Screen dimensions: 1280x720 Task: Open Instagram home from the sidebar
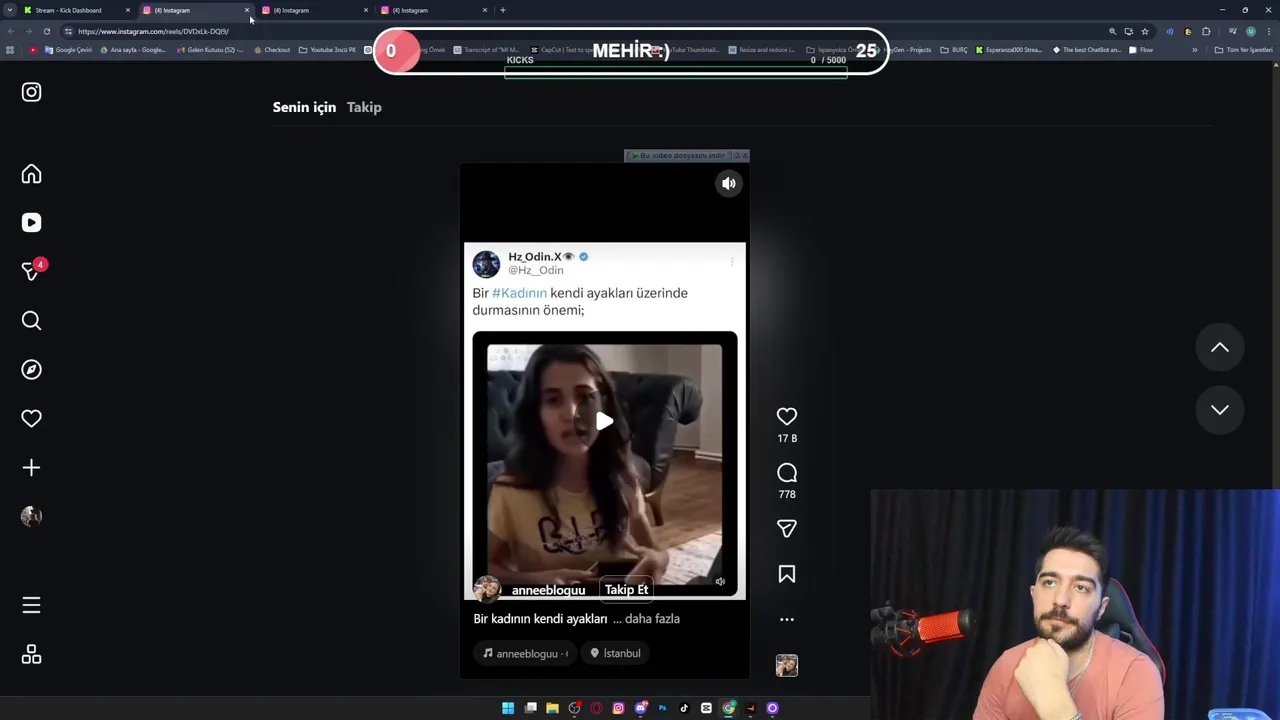click(31, 174)
